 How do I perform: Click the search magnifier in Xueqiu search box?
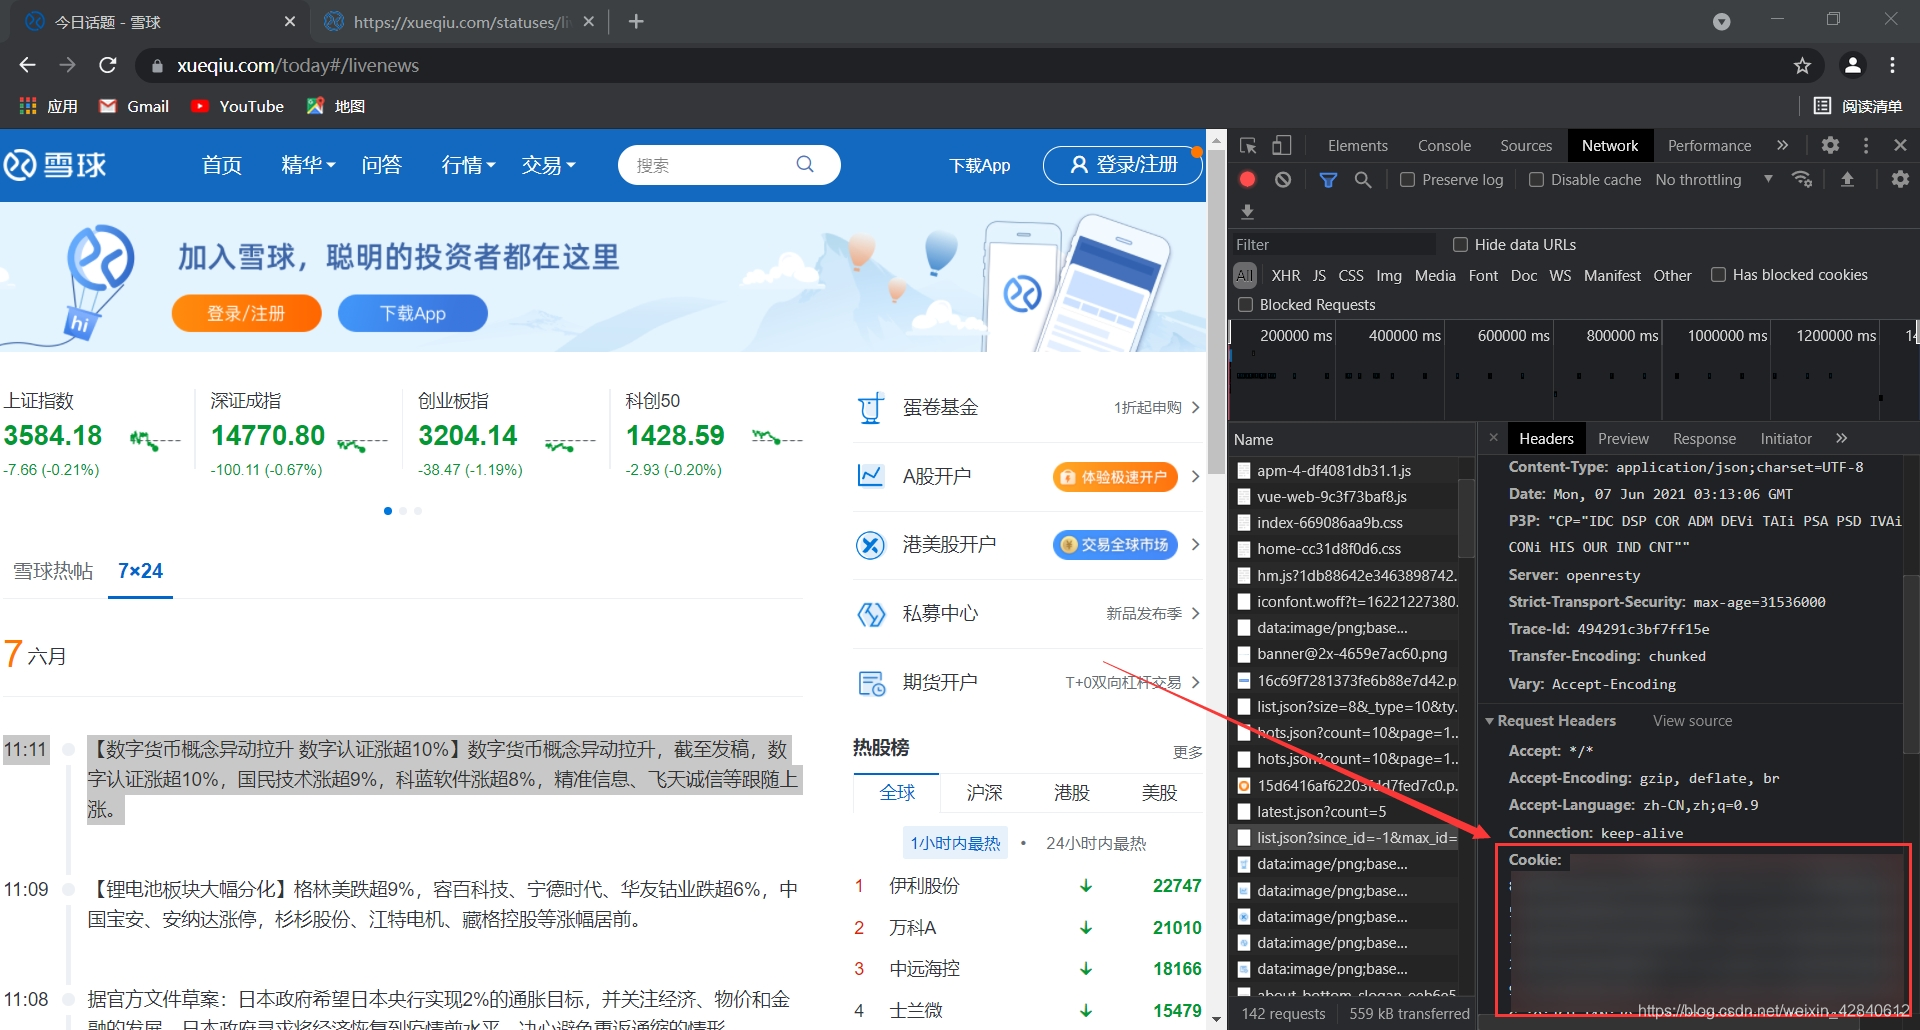coord(805,165)
